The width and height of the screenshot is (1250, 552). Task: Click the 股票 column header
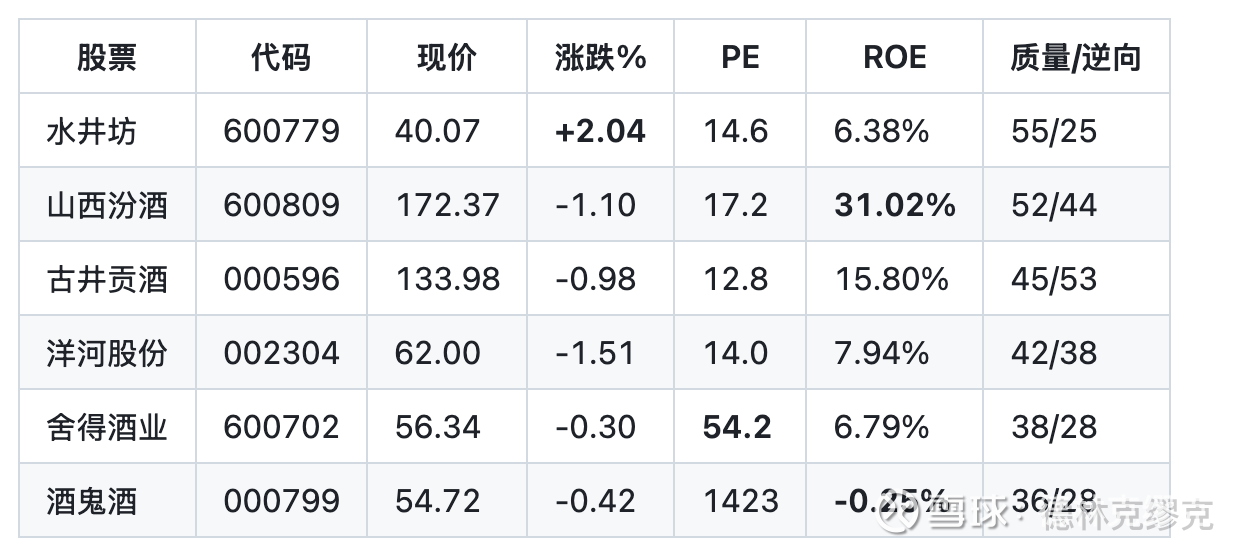107,57
